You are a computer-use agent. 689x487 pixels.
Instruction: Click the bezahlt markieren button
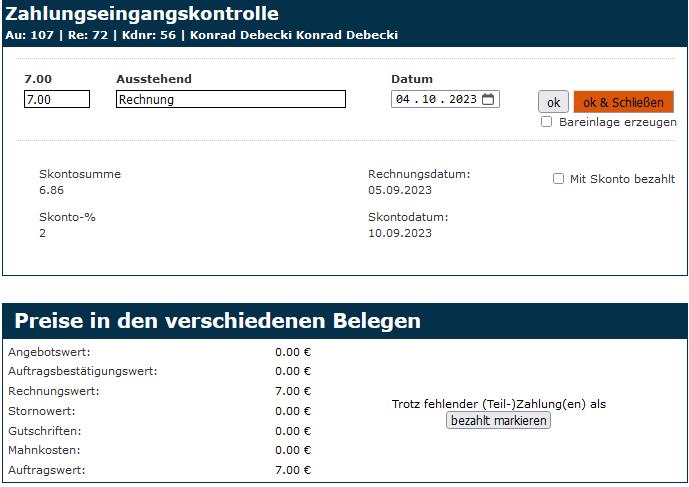coord(498,421)
